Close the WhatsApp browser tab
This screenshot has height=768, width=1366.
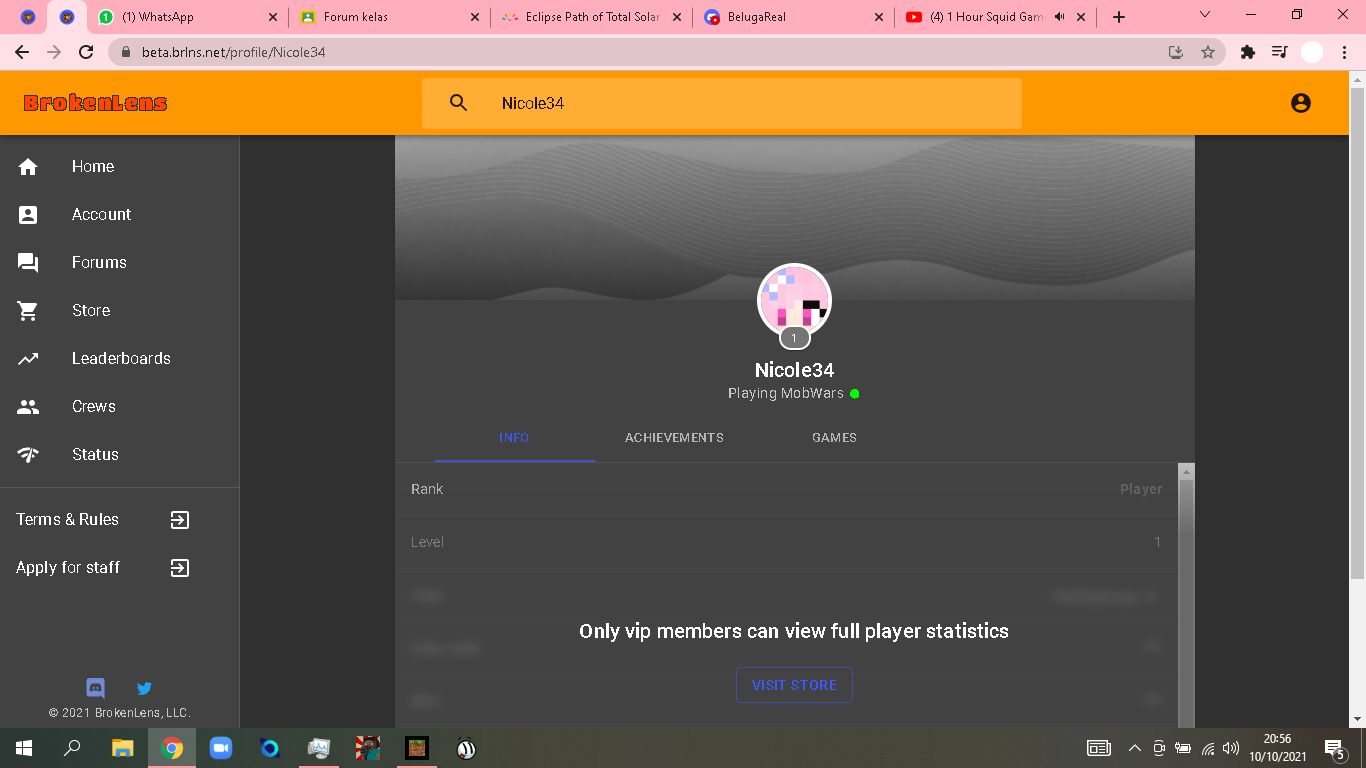click(x=273, y=17)
